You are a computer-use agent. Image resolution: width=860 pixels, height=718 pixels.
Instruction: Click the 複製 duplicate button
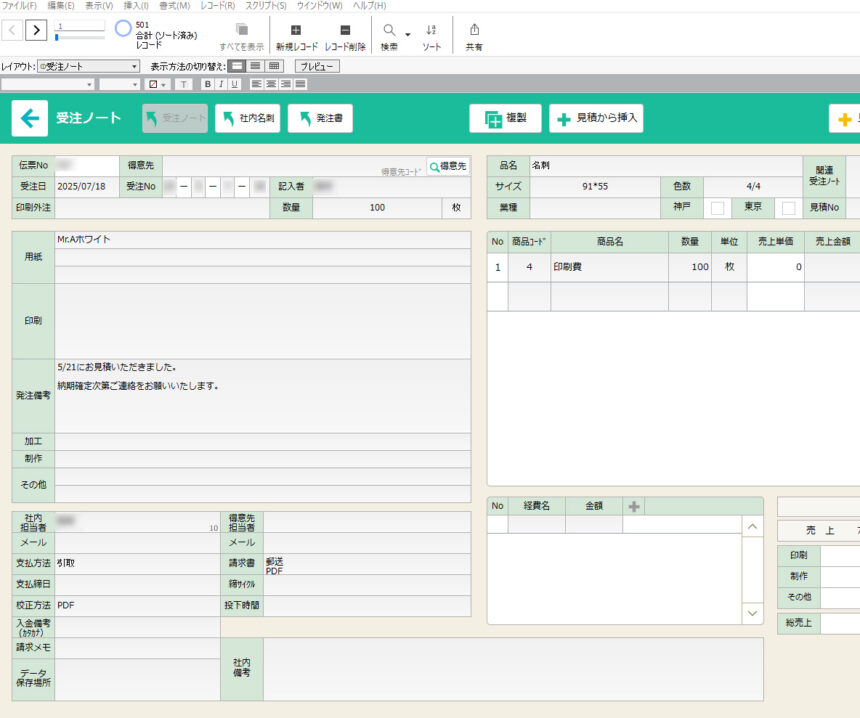click(x=505, y=118)
